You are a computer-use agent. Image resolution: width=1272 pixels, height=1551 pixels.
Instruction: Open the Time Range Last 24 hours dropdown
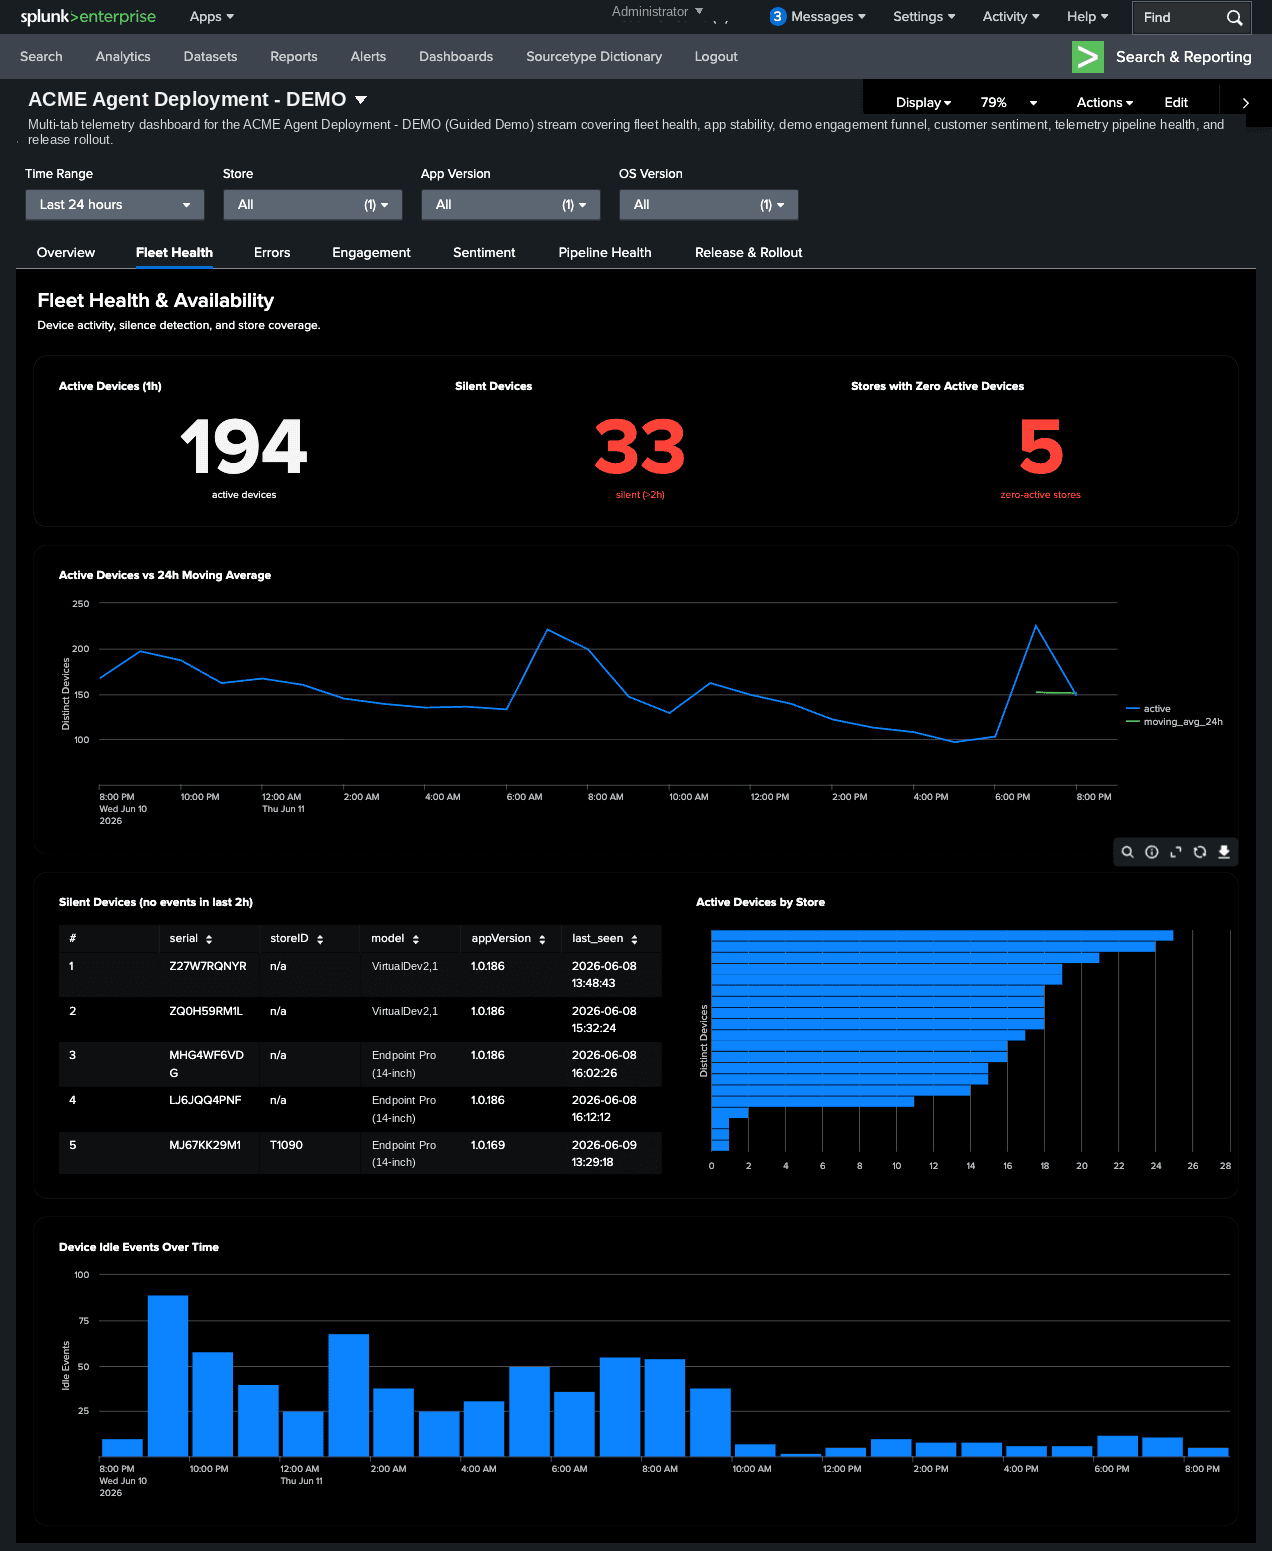(115, 205)
